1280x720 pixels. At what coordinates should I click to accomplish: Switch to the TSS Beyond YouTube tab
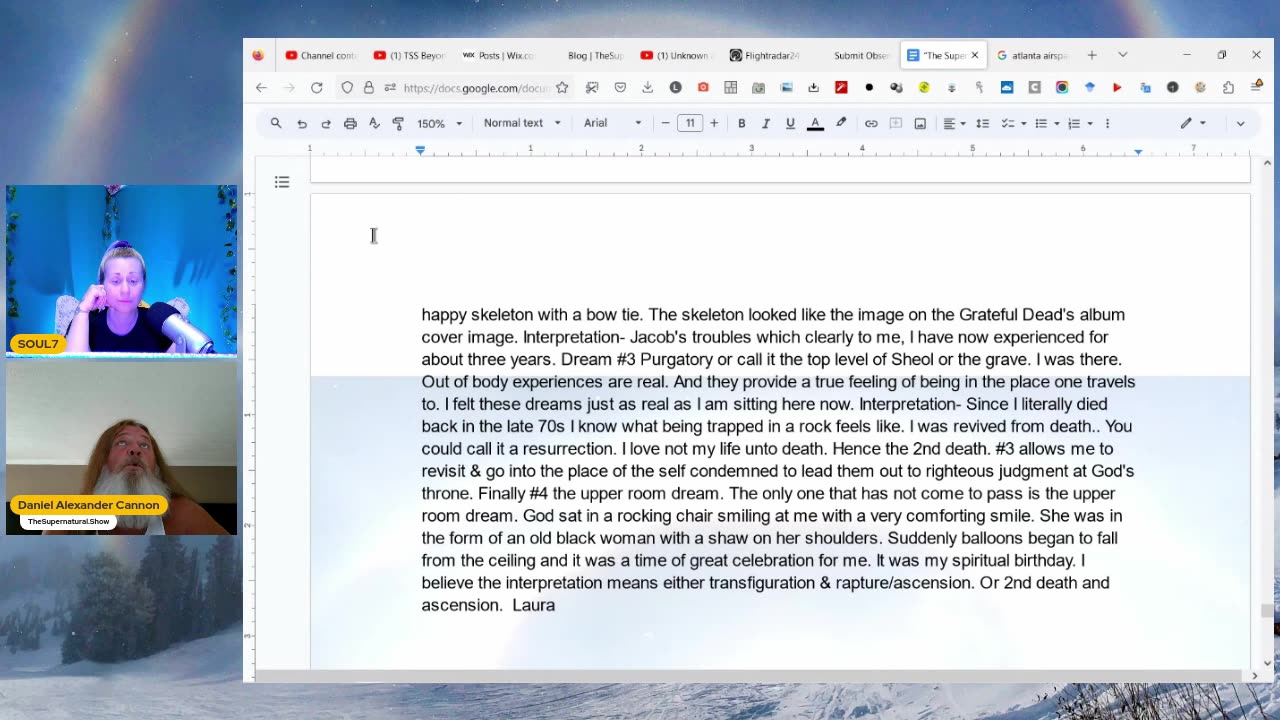410,55
